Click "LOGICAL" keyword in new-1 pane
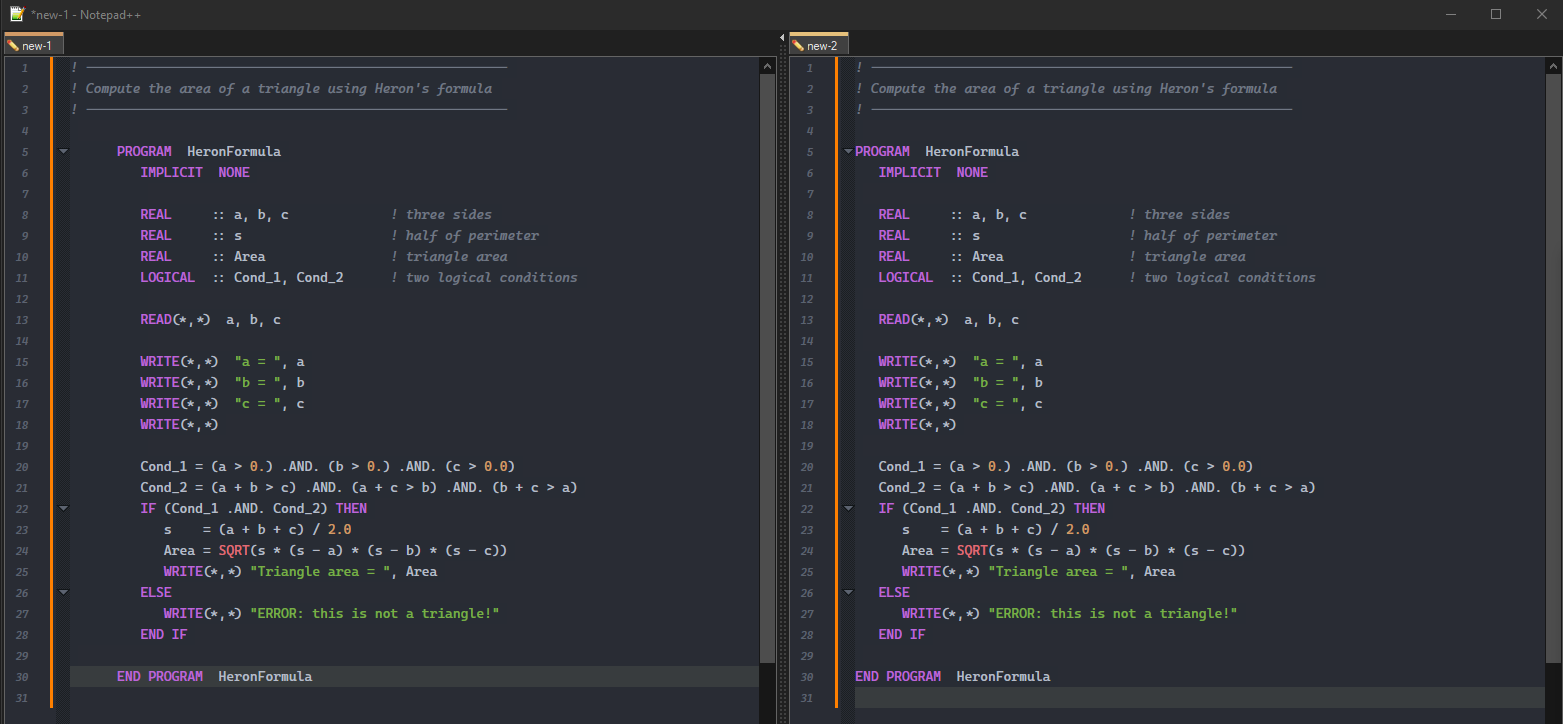This screenshot has width=1563, height=724. point(168,278)
